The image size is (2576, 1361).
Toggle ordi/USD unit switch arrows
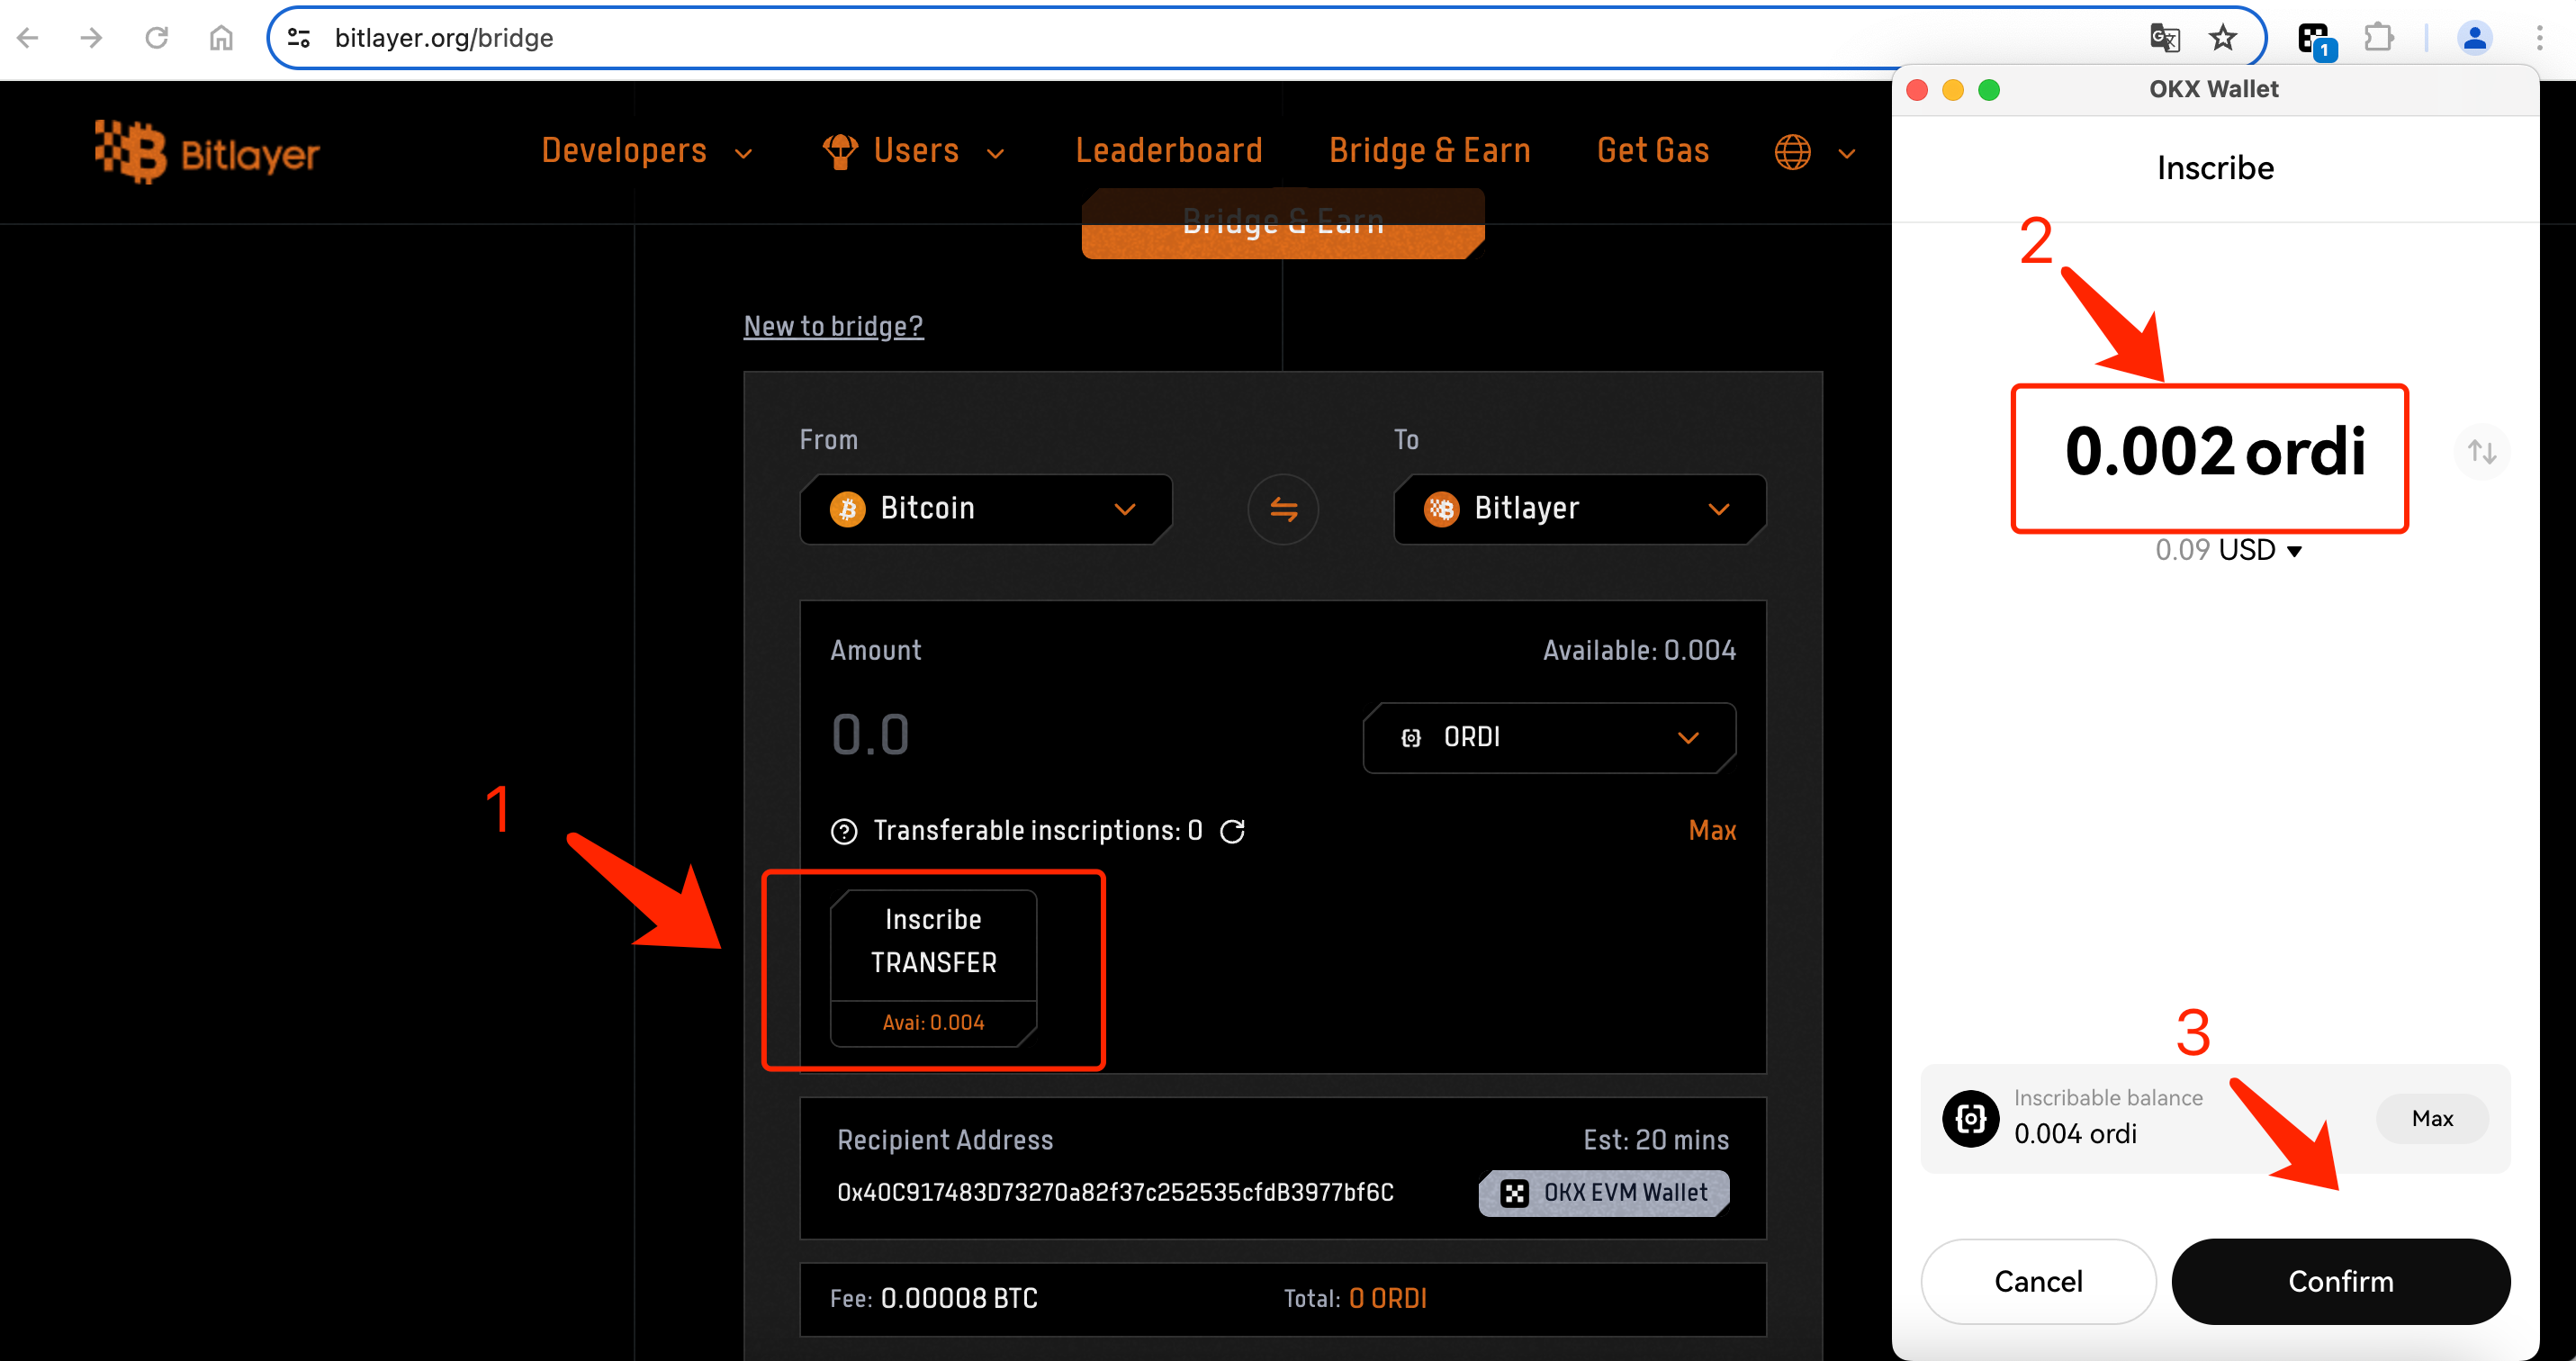pos(2481,452)
